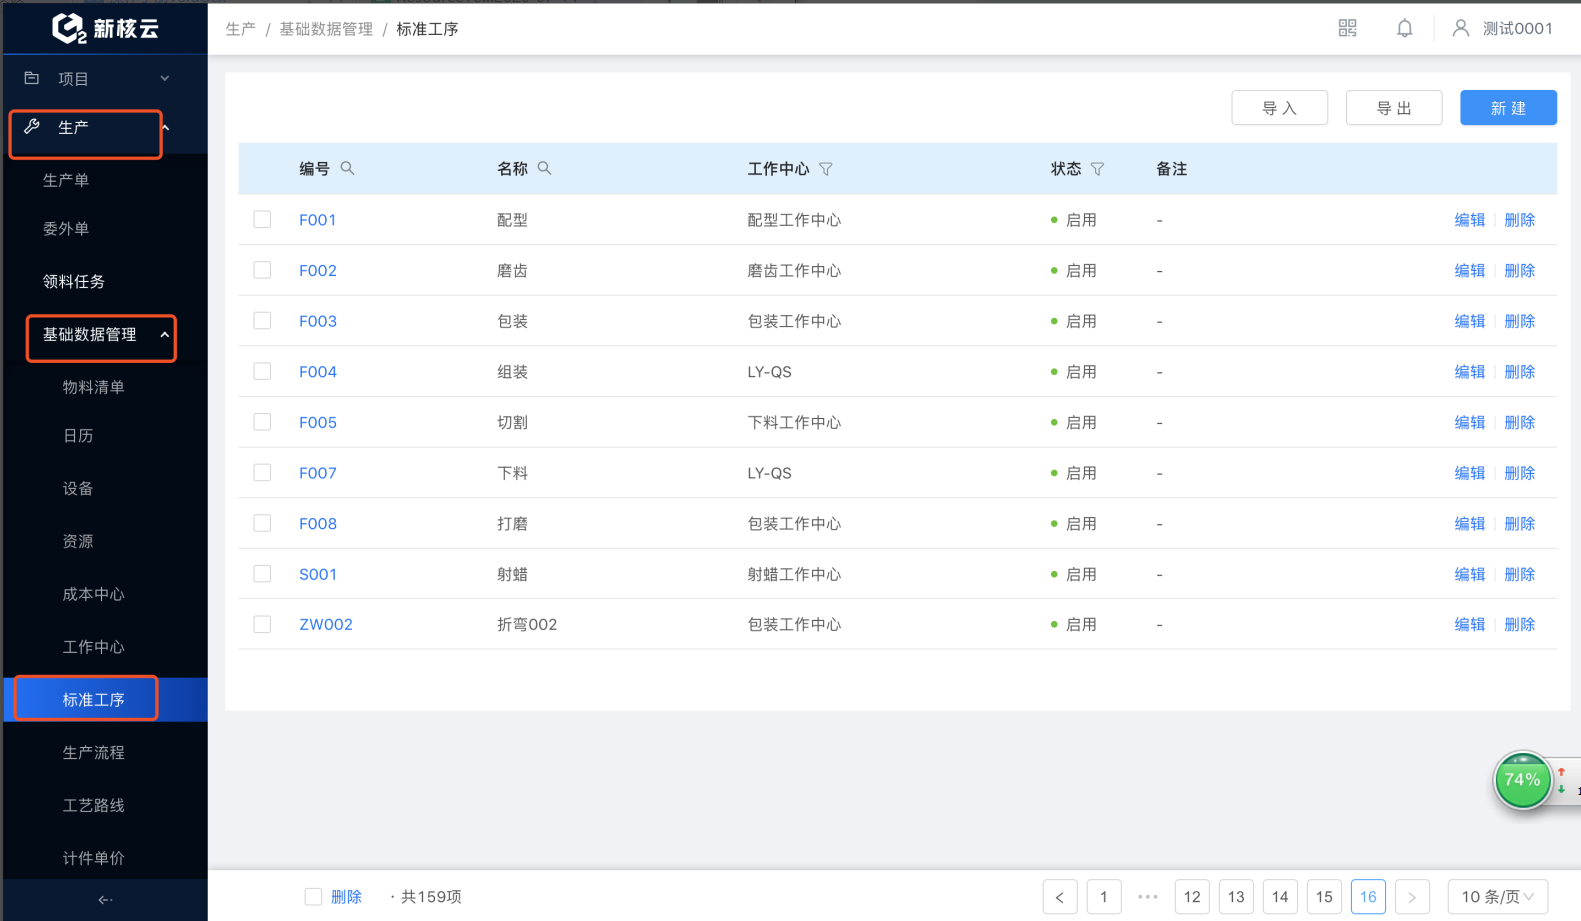Click the 射蜡工作中心 cell
Image resolution: width=1581 pixels, height=921 pixels.
[x=794, y=574]
